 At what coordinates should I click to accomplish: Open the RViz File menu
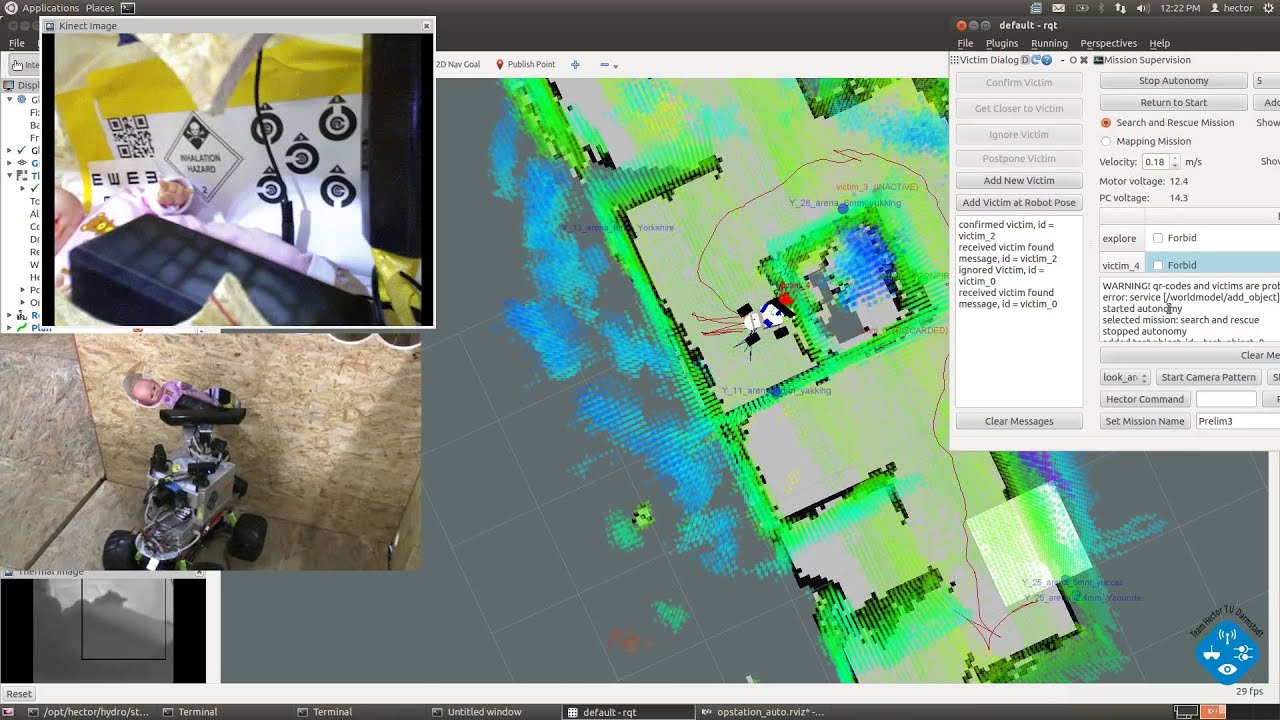click(17, 43)
